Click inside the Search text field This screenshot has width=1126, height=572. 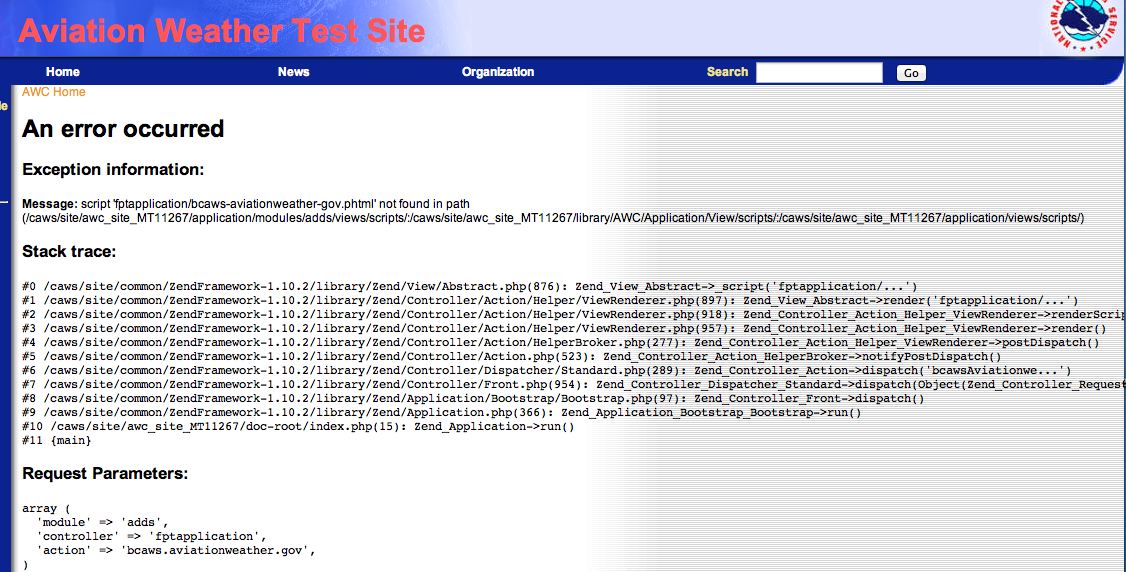(x=819, y=72)
